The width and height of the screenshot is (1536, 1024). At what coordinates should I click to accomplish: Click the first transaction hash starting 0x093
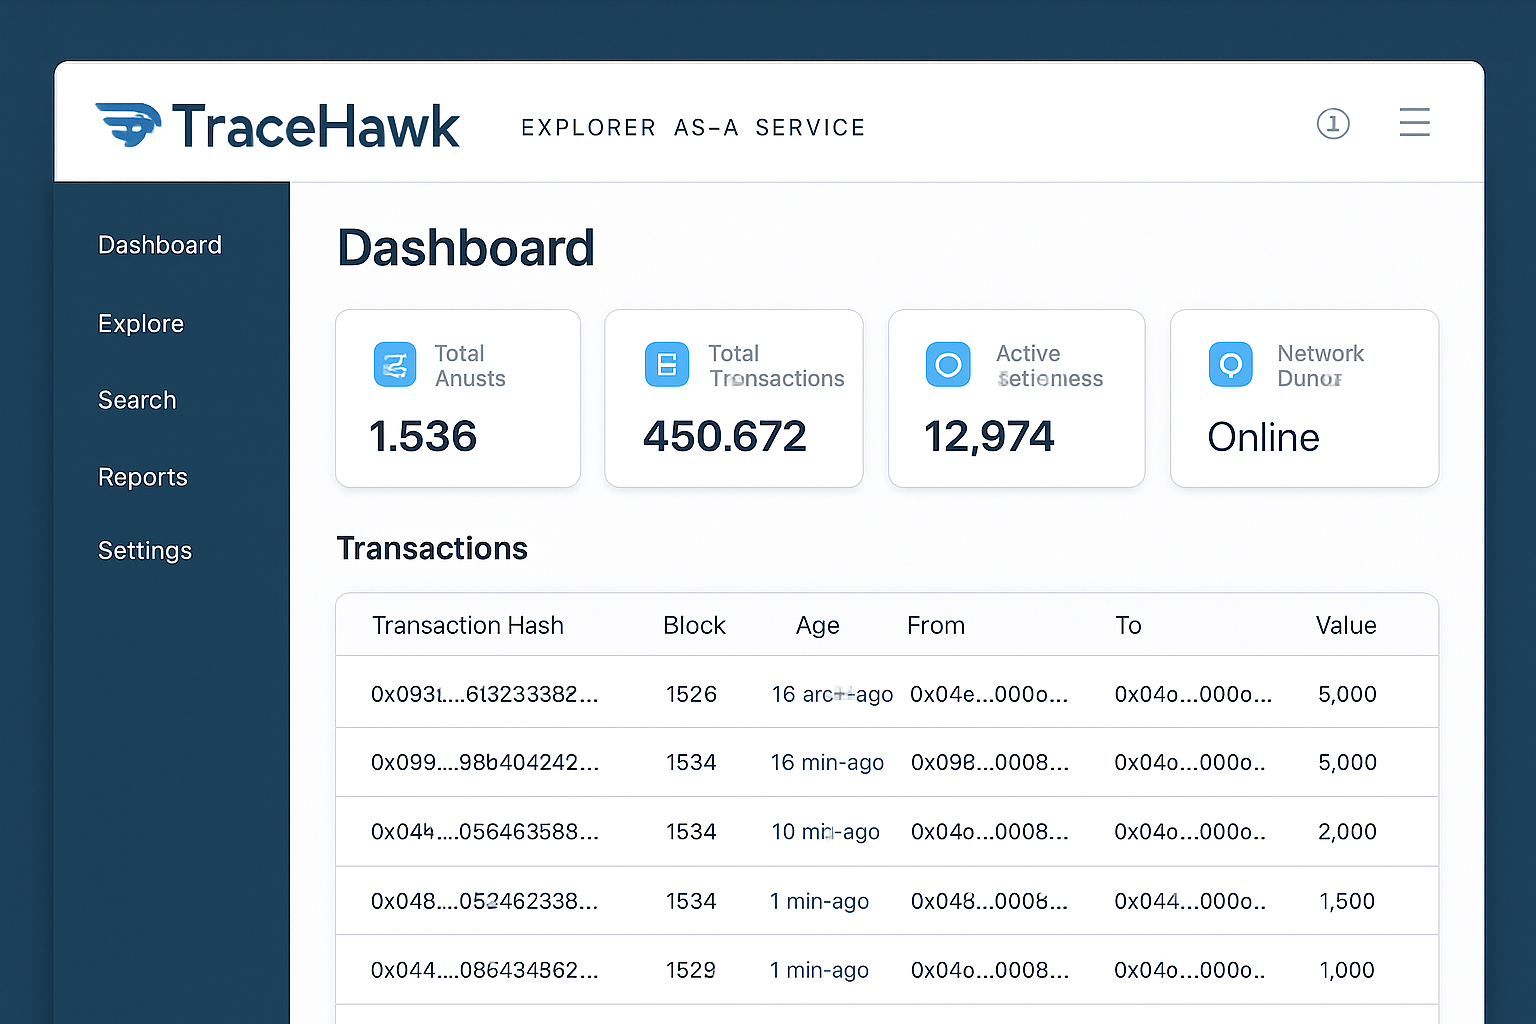tap(485, 693)
